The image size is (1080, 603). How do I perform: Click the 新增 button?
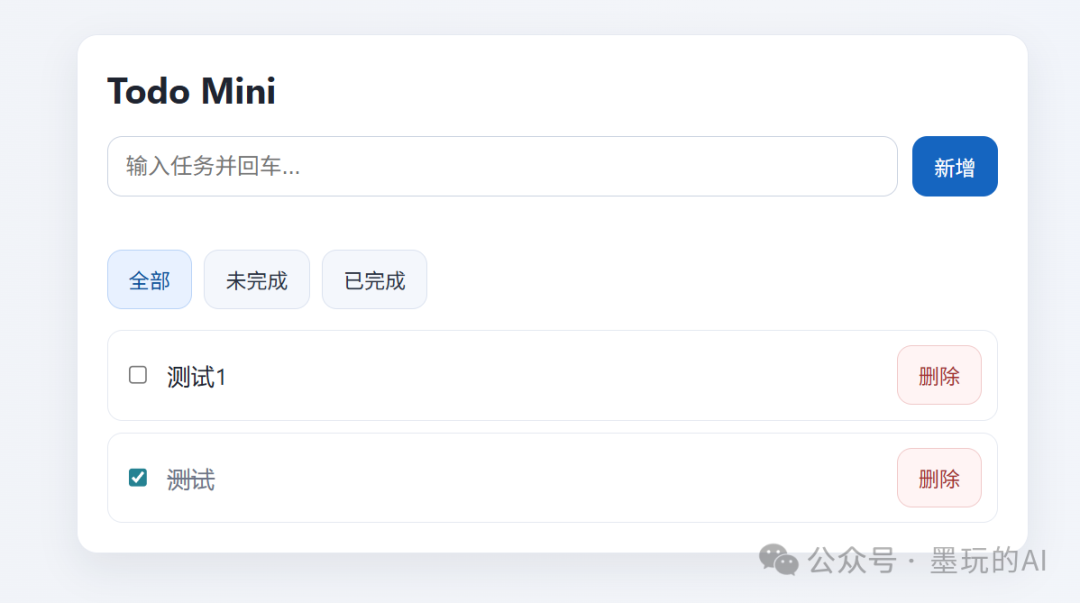click(954, 166)
